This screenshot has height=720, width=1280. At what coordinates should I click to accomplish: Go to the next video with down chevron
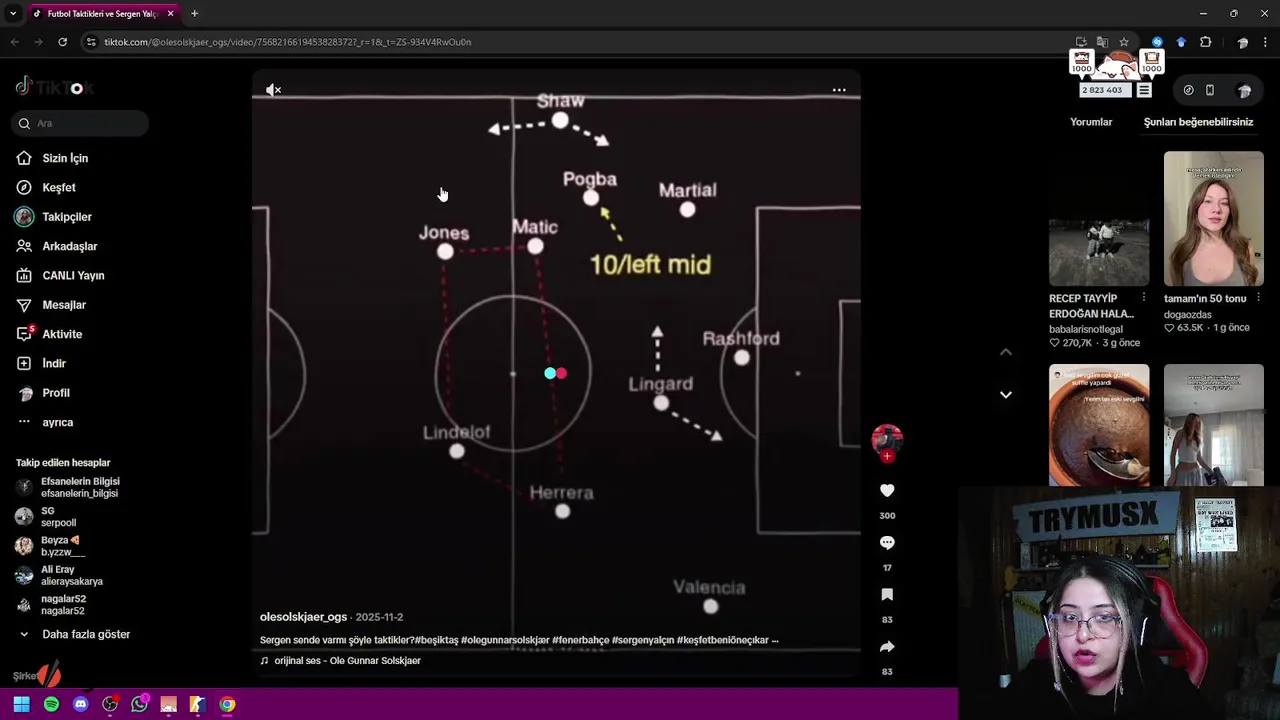point(1006,394)
